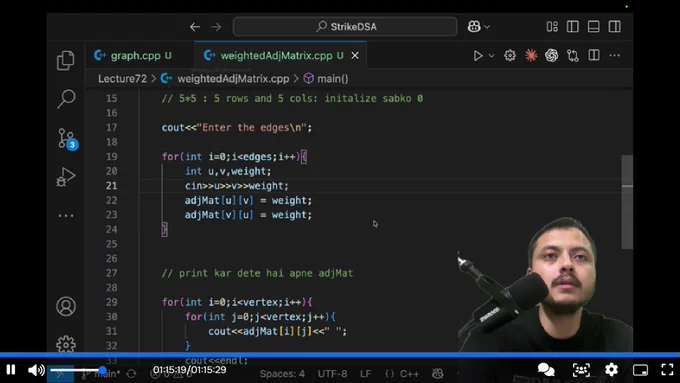The image size is (680, 383).
Task: Click Copilot status icon in status bar
Action: pyautogui.click(x=438, y=374)
